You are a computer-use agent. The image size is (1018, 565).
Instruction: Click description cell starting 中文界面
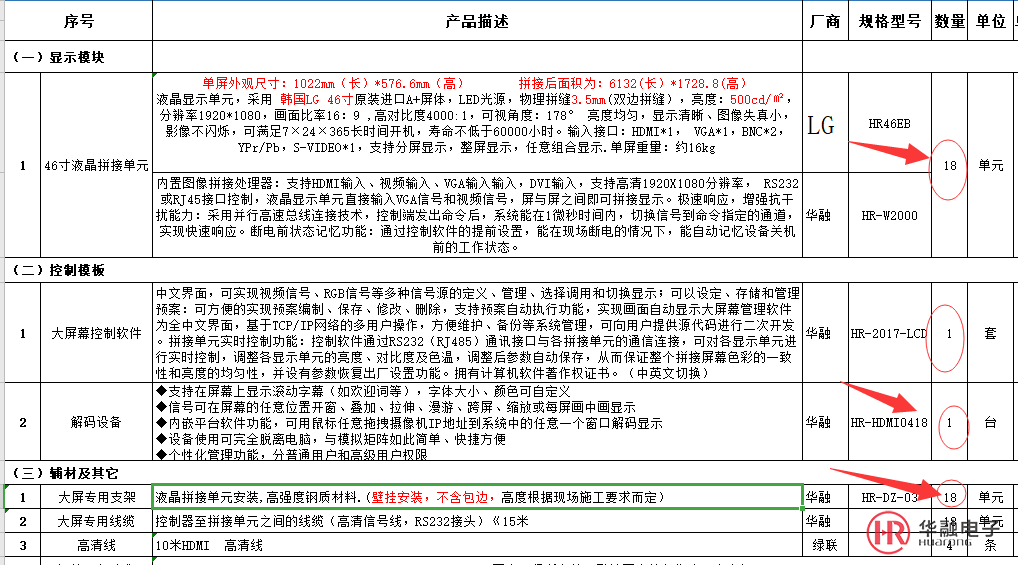click(477, 333)
